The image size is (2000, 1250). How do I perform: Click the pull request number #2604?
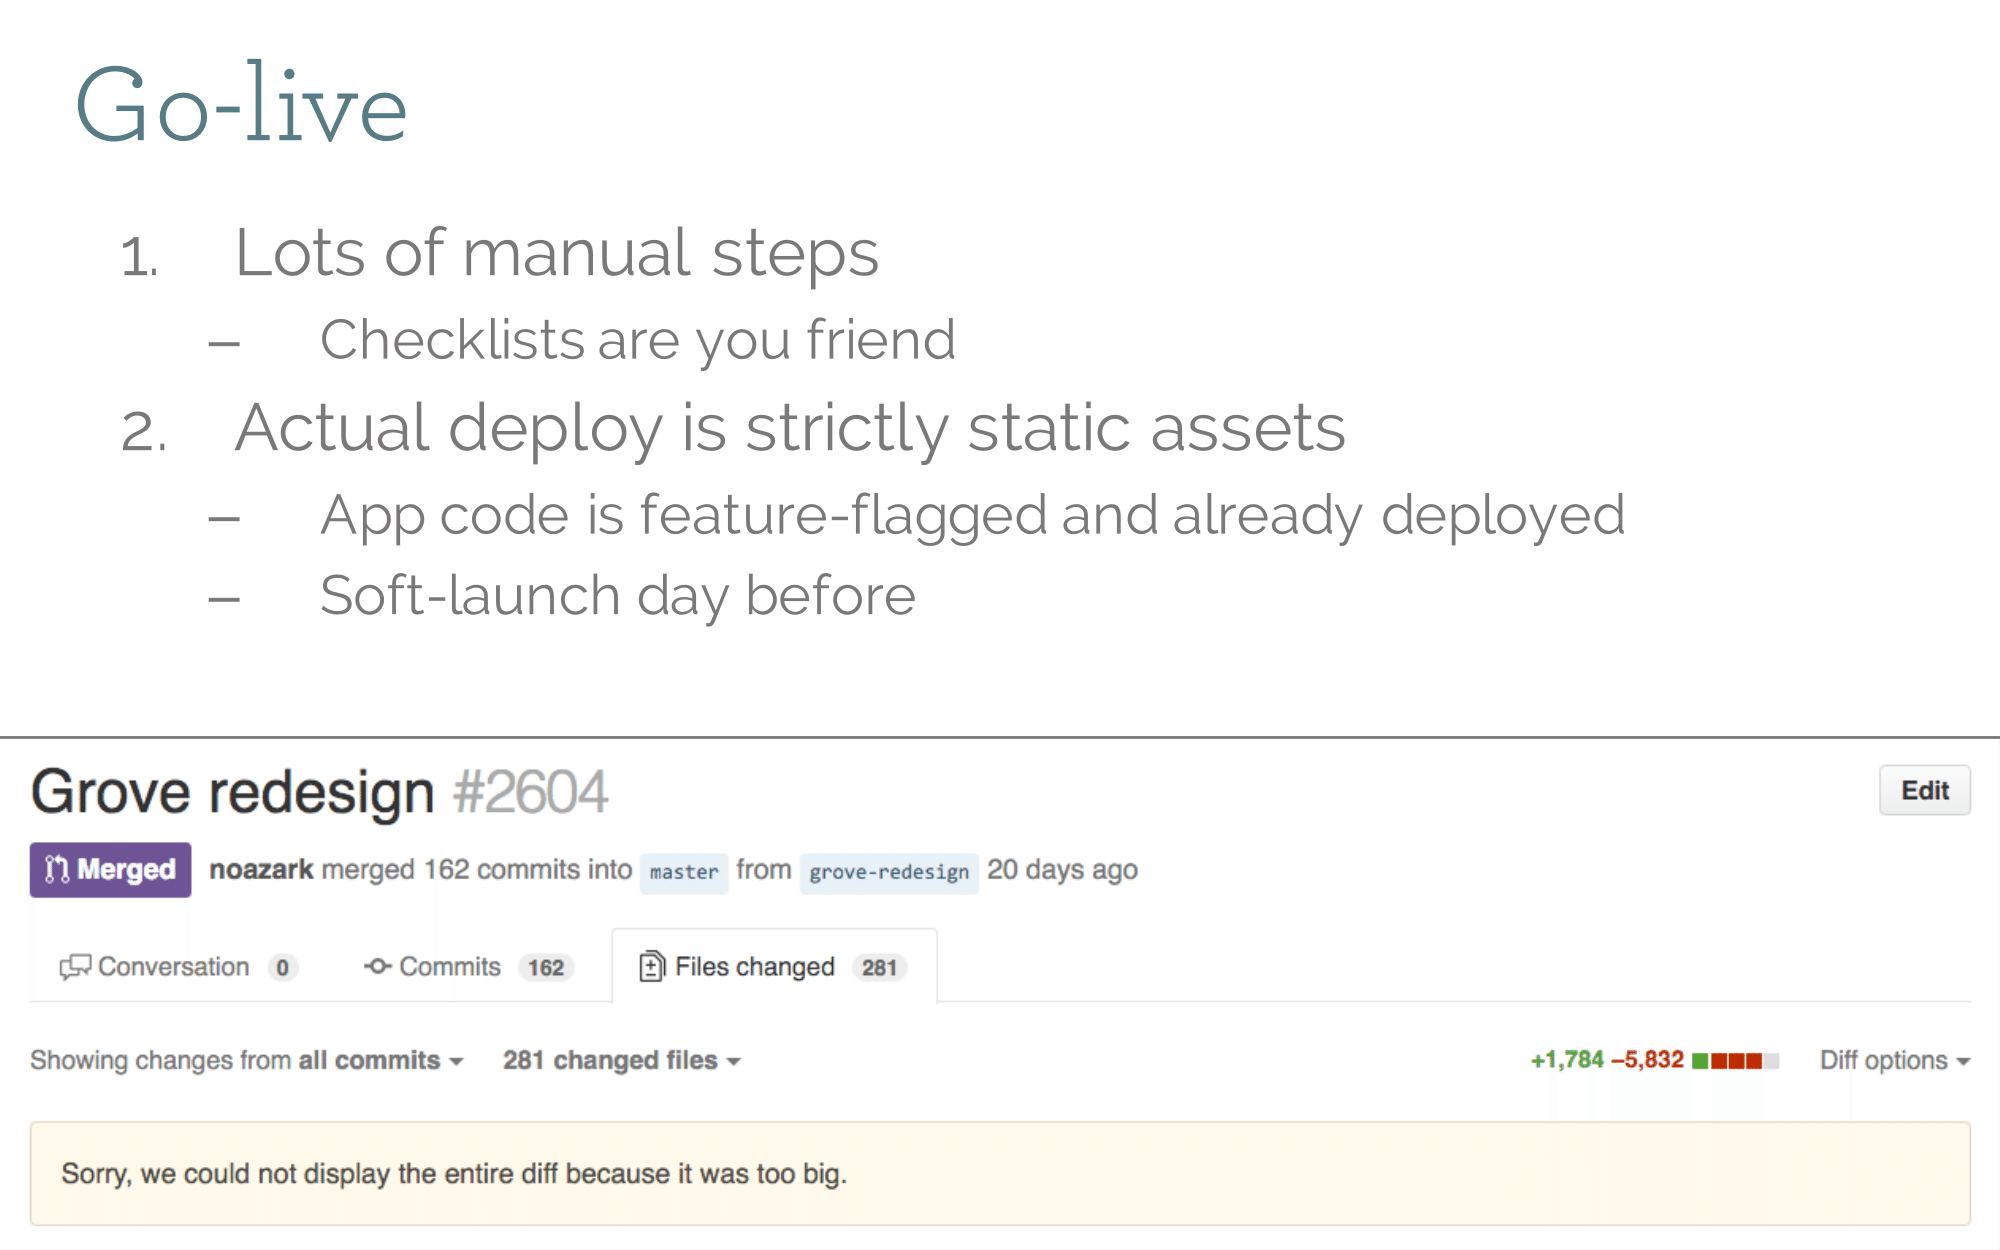530,792
